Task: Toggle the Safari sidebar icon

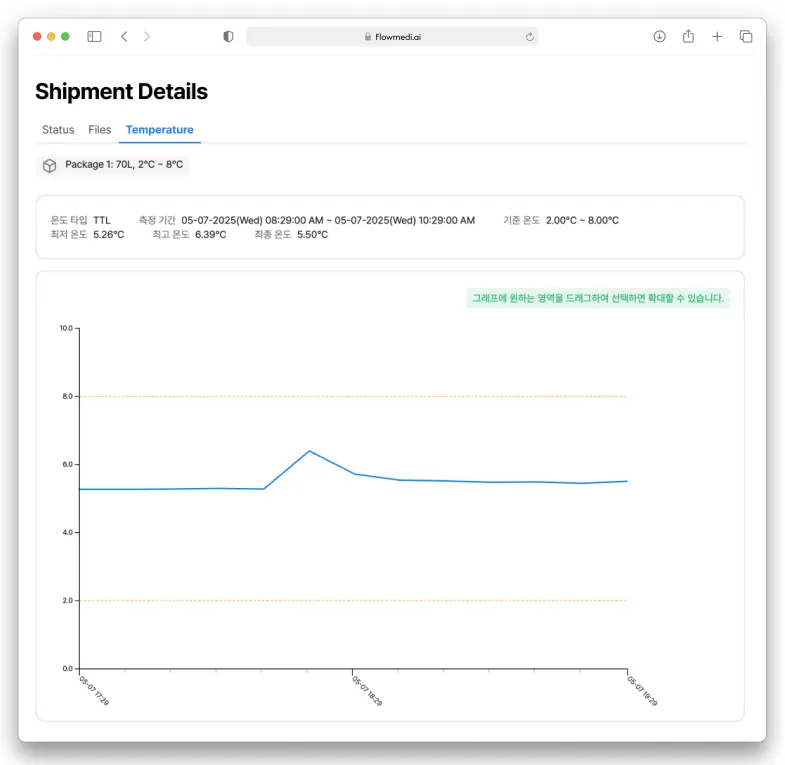Action: 94,36
